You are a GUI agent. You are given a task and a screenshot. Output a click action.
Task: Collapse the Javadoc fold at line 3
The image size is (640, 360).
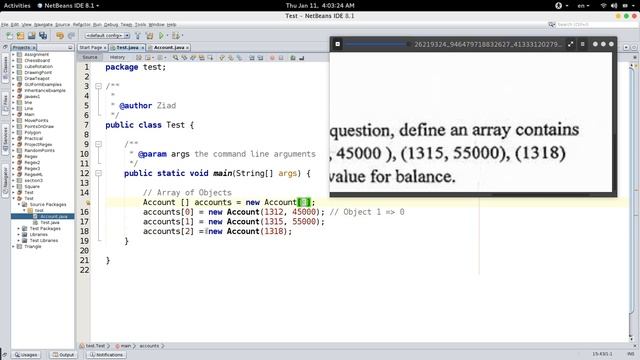point(98,86)
